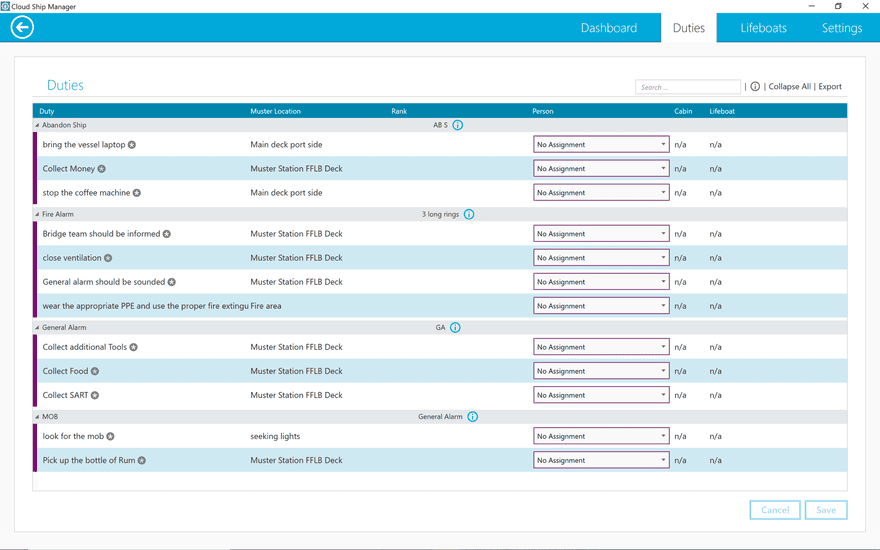Restore down the application window
Viewport: 880px width, 550px height.
coord(838,6)
